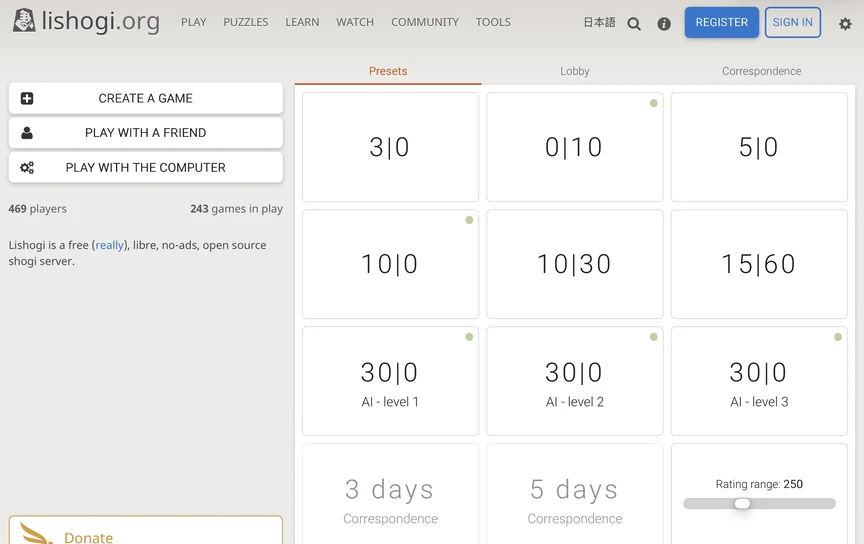Click the info circle icon
The width and height of the screenshot is (864, 544).
tap(664, 23)
